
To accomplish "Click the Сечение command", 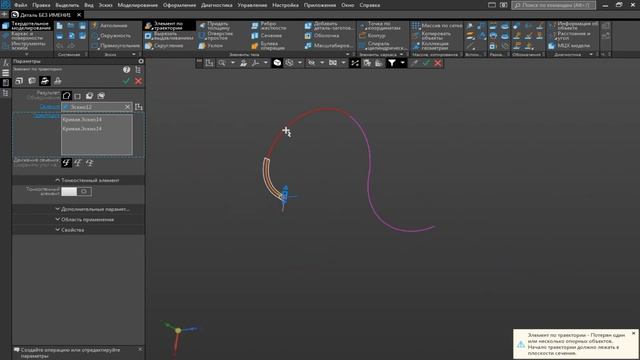I will (267, 36).
